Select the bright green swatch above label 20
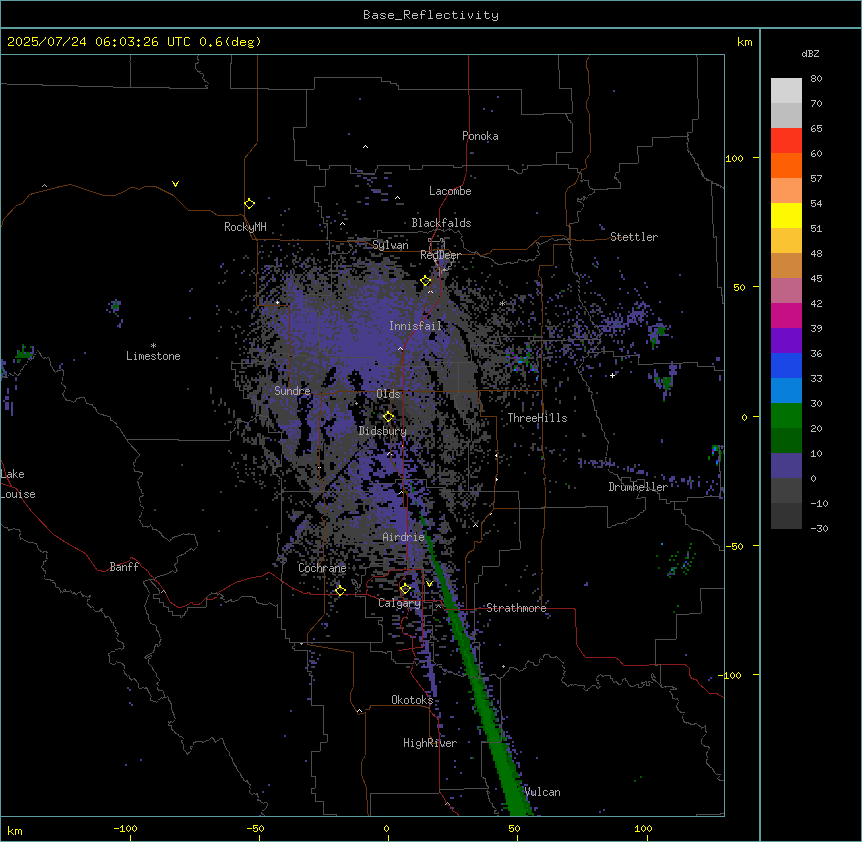Screen dimensions: 862x842 [786, 416]
